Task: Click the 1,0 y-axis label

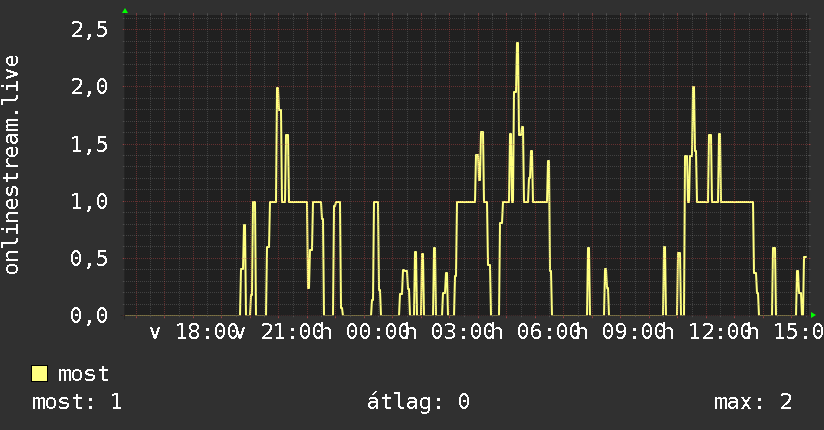Action: pyautogui.click(x=89, y=201)
